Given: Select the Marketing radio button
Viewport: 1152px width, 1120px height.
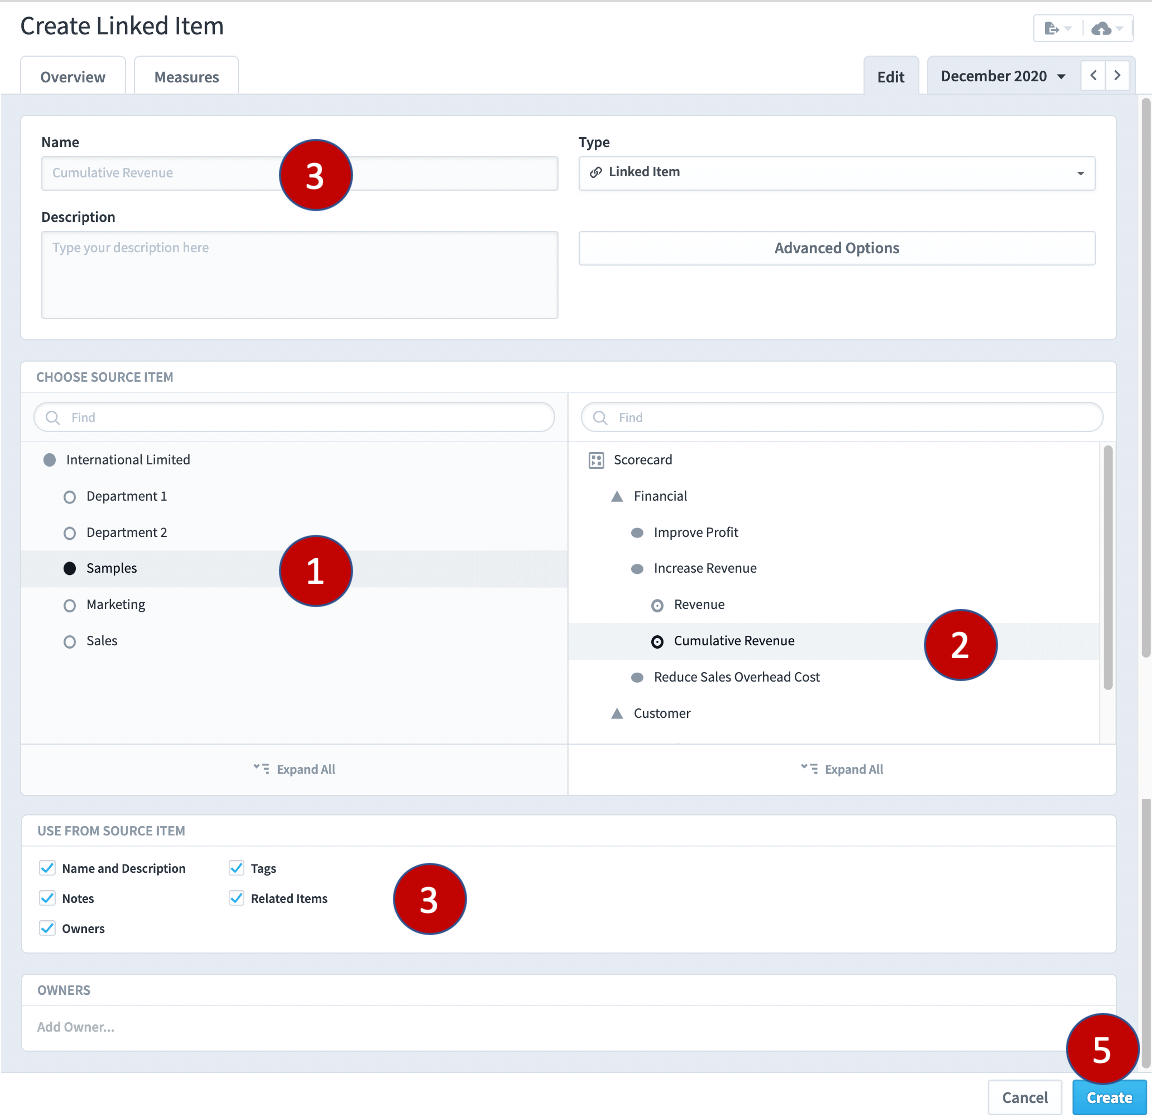Looking at the screenshot, I should pos(68,604).
